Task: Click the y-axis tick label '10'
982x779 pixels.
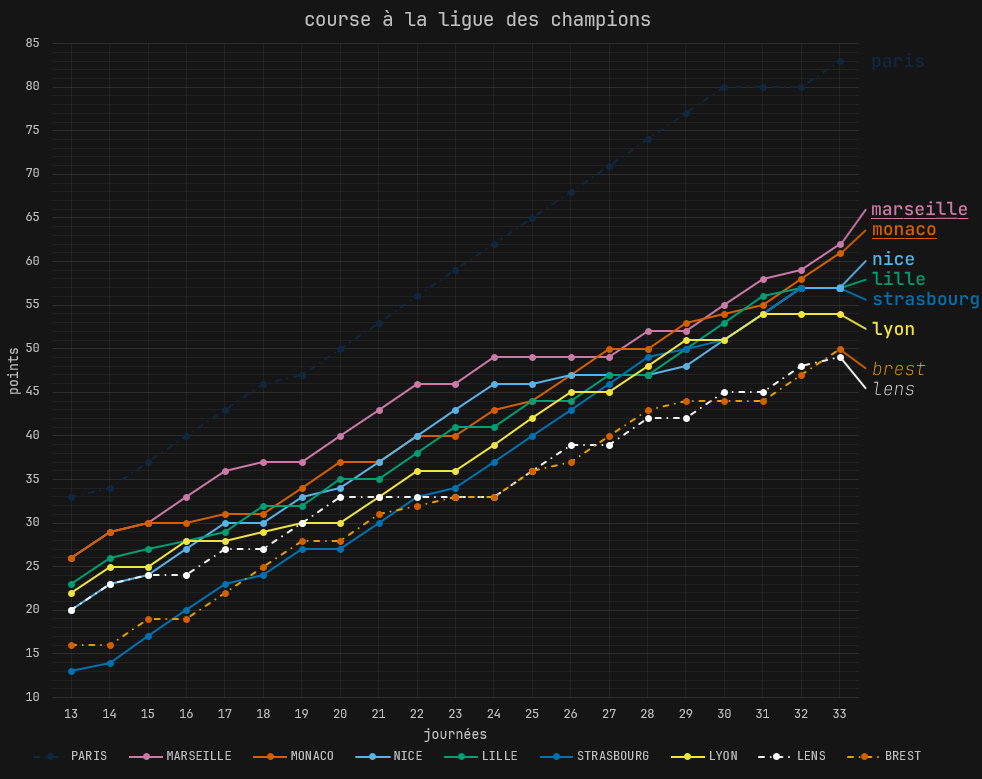Action: click(x=33, y=697)
